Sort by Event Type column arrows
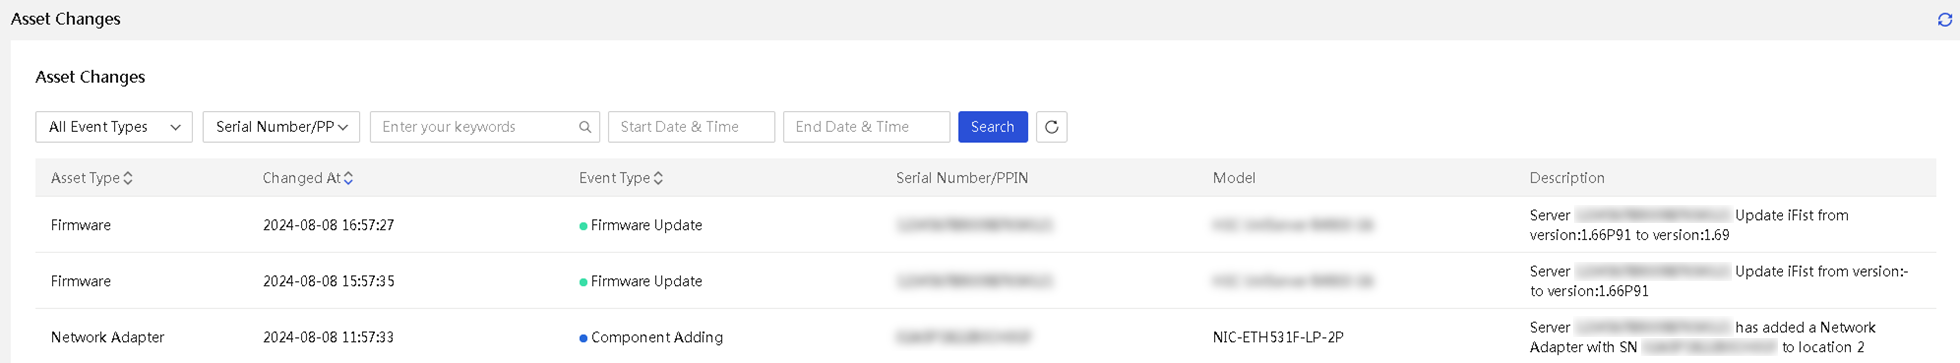 tap(658, 178)
